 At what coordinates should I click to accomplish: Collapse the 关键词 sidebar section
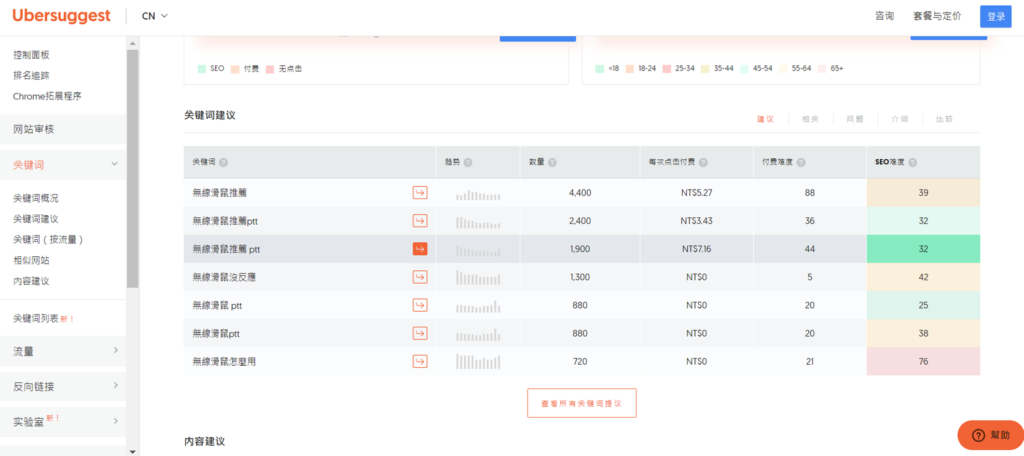click(114, 165)
